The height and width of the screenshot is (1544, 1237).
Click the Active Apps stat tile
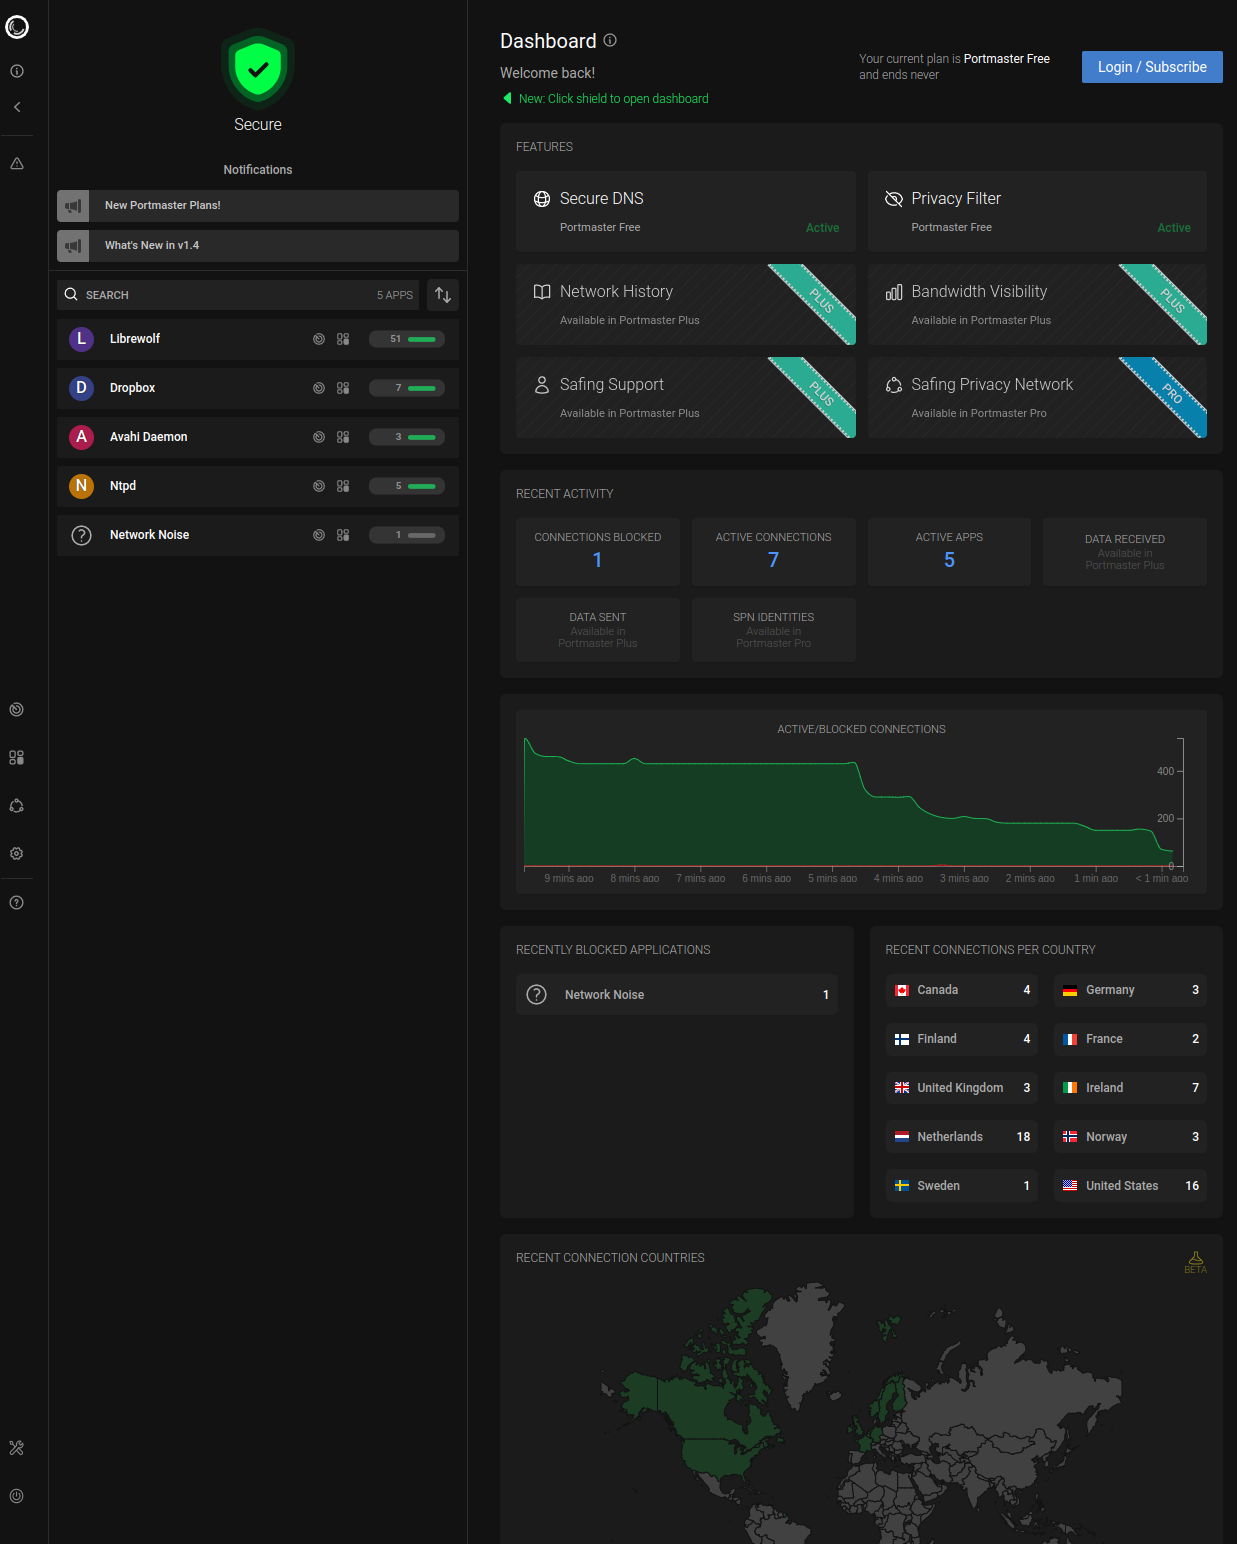click(x=949, y=552)
